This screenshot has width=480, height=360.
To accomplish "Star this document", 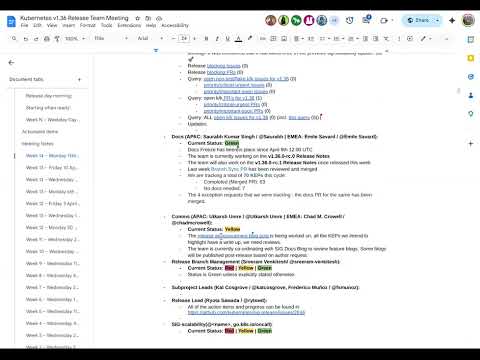I will coord(137,18).
